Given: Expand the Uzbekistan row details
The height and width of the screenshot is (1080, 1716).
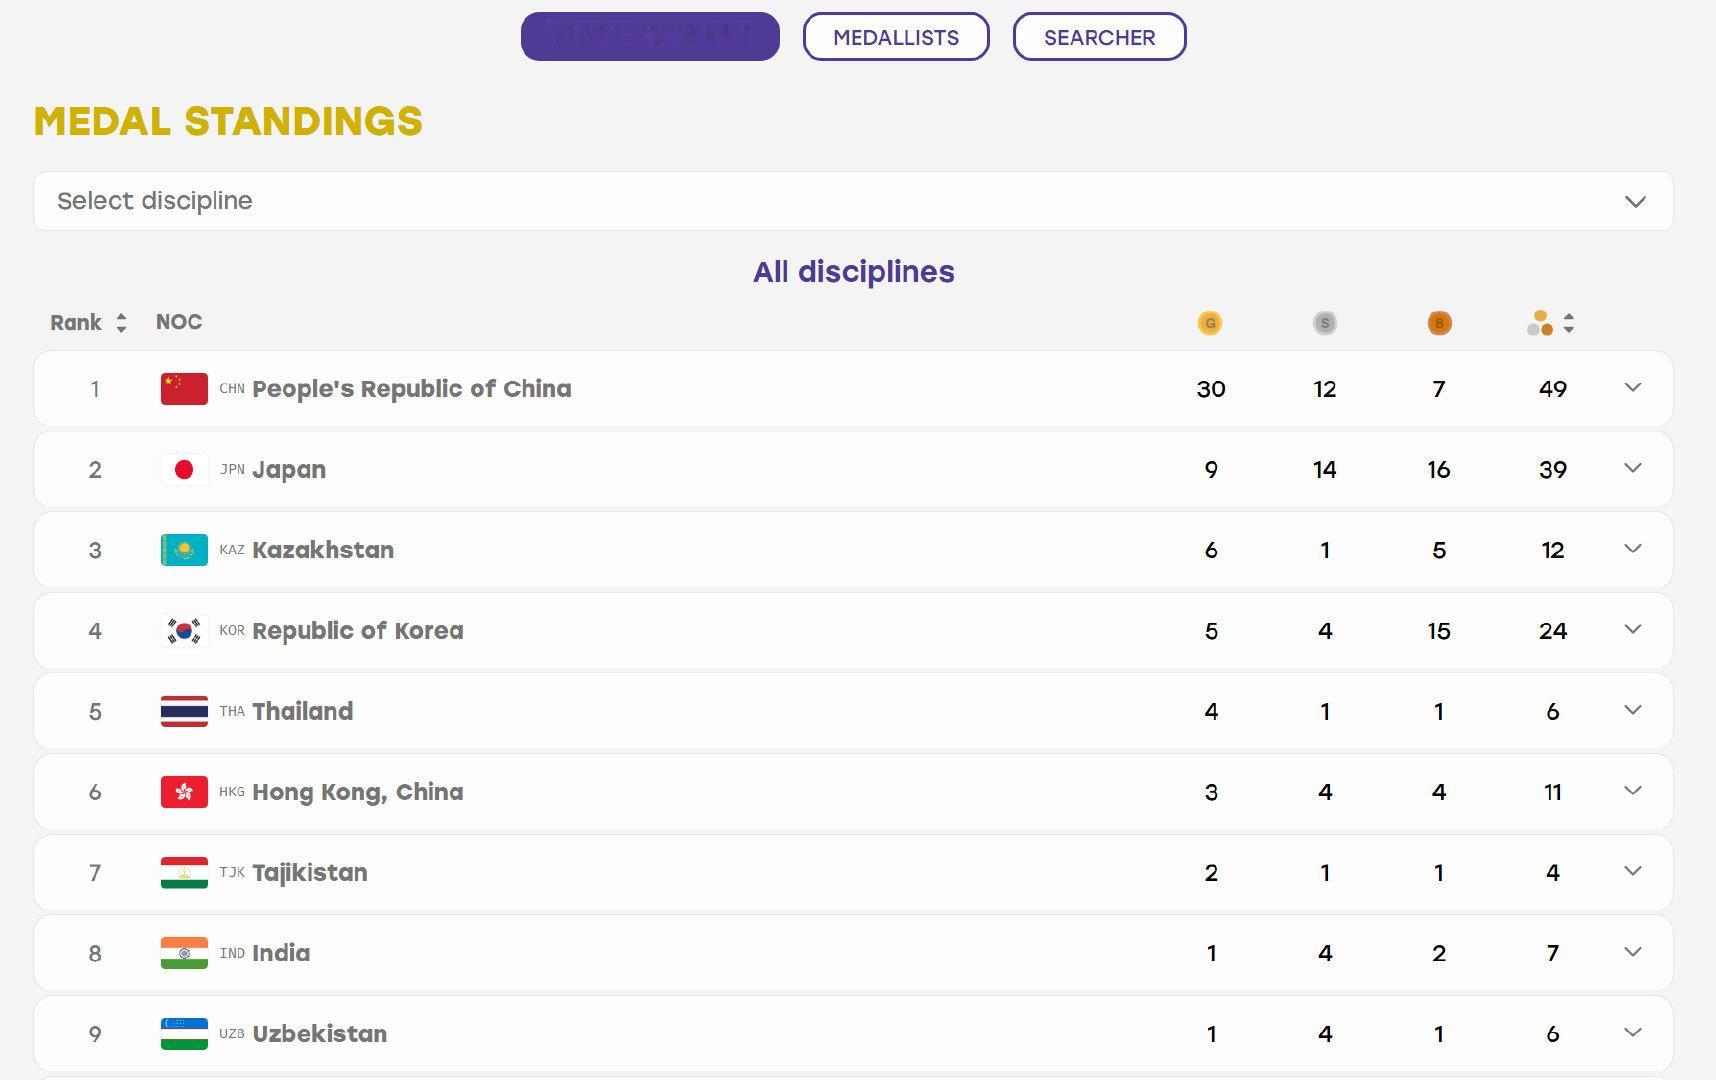Looking at the screenshot, I should [1633, 1033].
